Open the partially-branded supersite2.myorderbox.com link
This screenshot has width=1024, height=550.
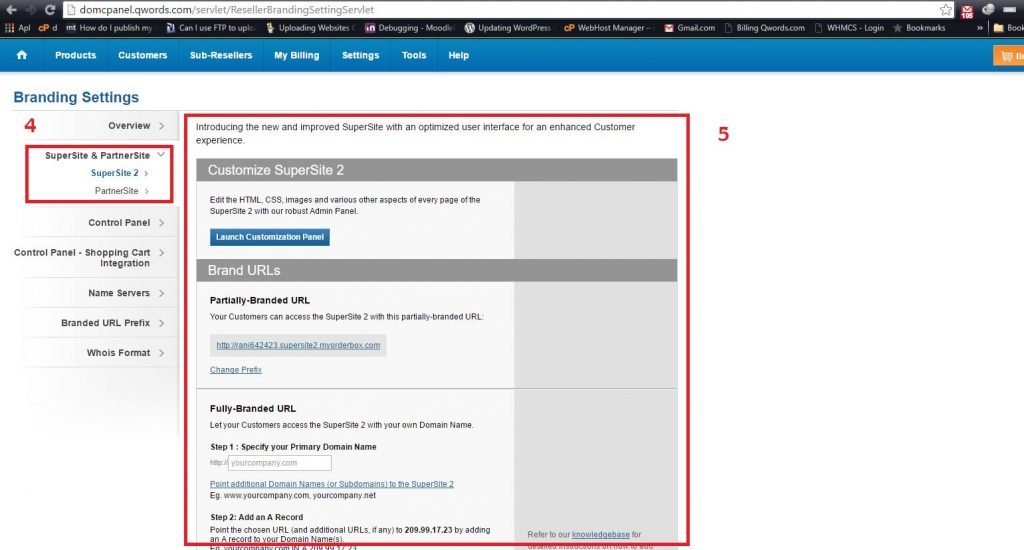pyautogui.click(x=298, y=346)
